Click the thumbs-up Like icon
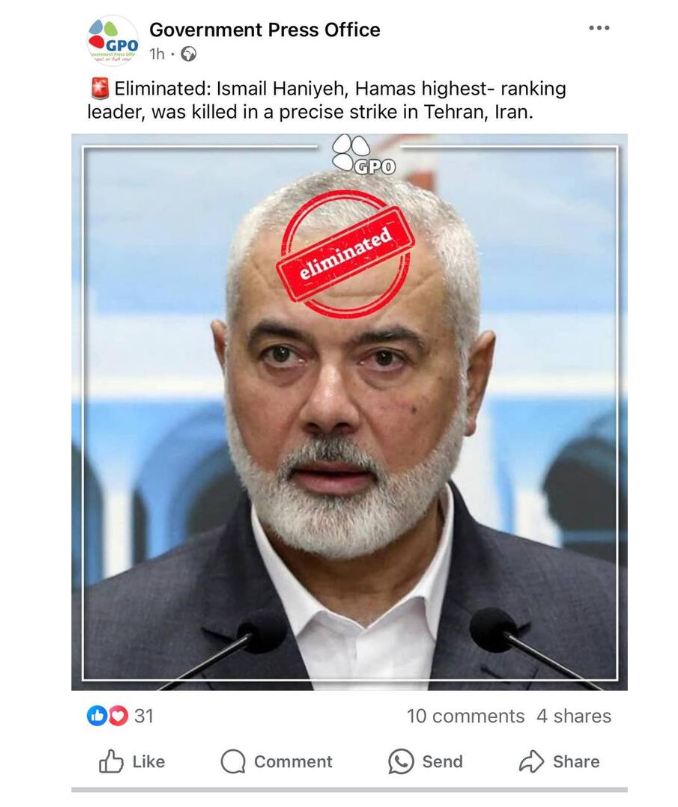 (111, 761)
